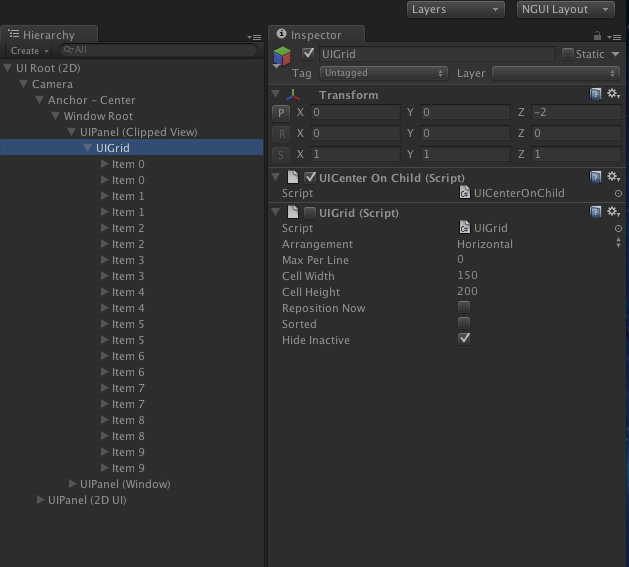Expand the UIPanel (Window) node
Viewport: 629px width, 567px height.
pos(72,484)
